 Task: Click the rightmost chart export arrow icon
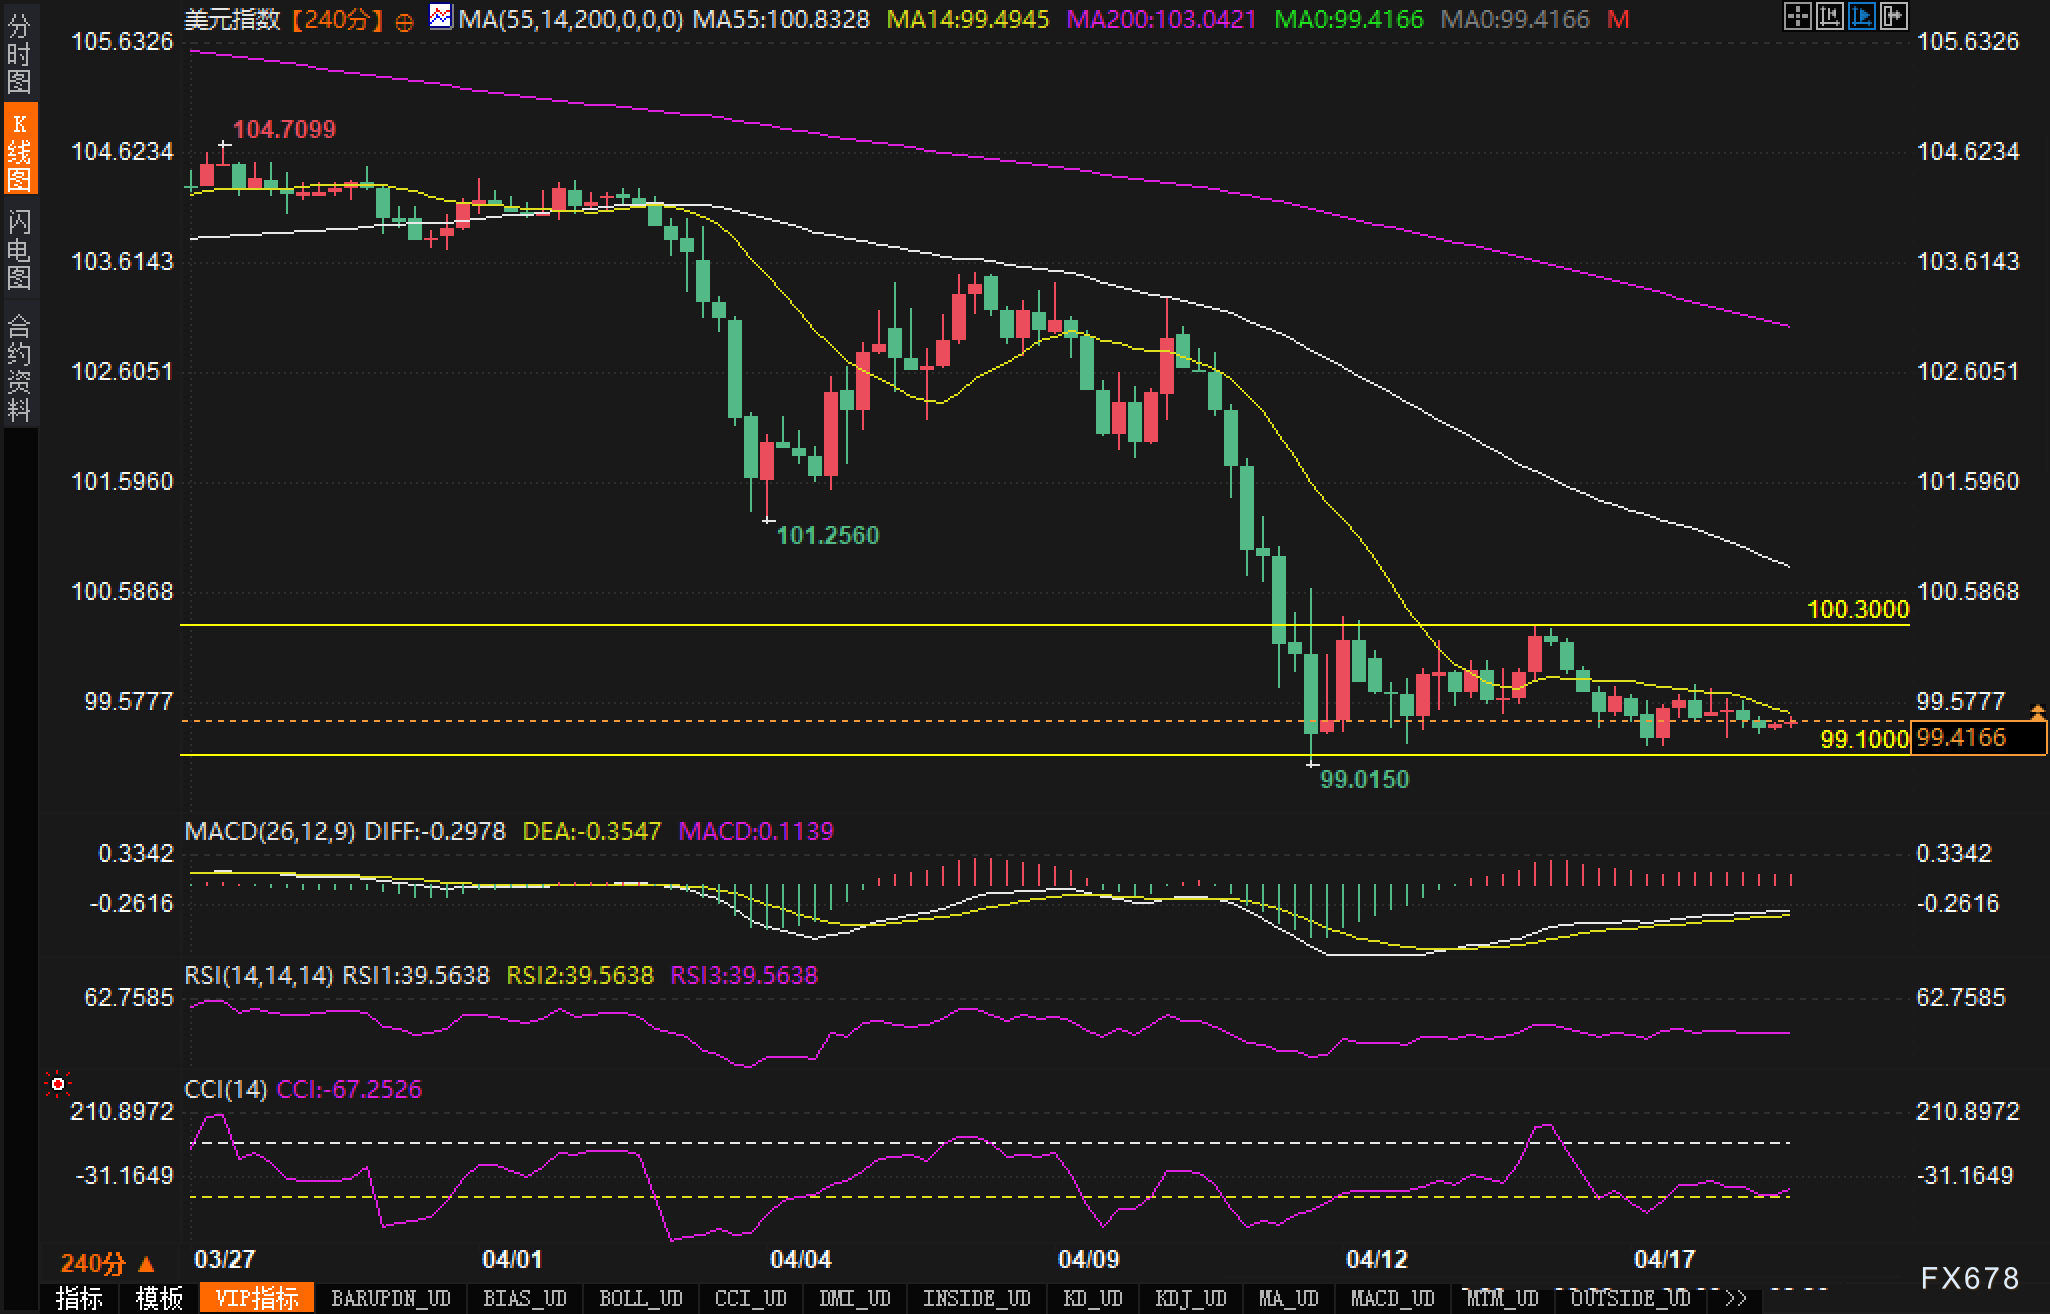pos(1893,16)
